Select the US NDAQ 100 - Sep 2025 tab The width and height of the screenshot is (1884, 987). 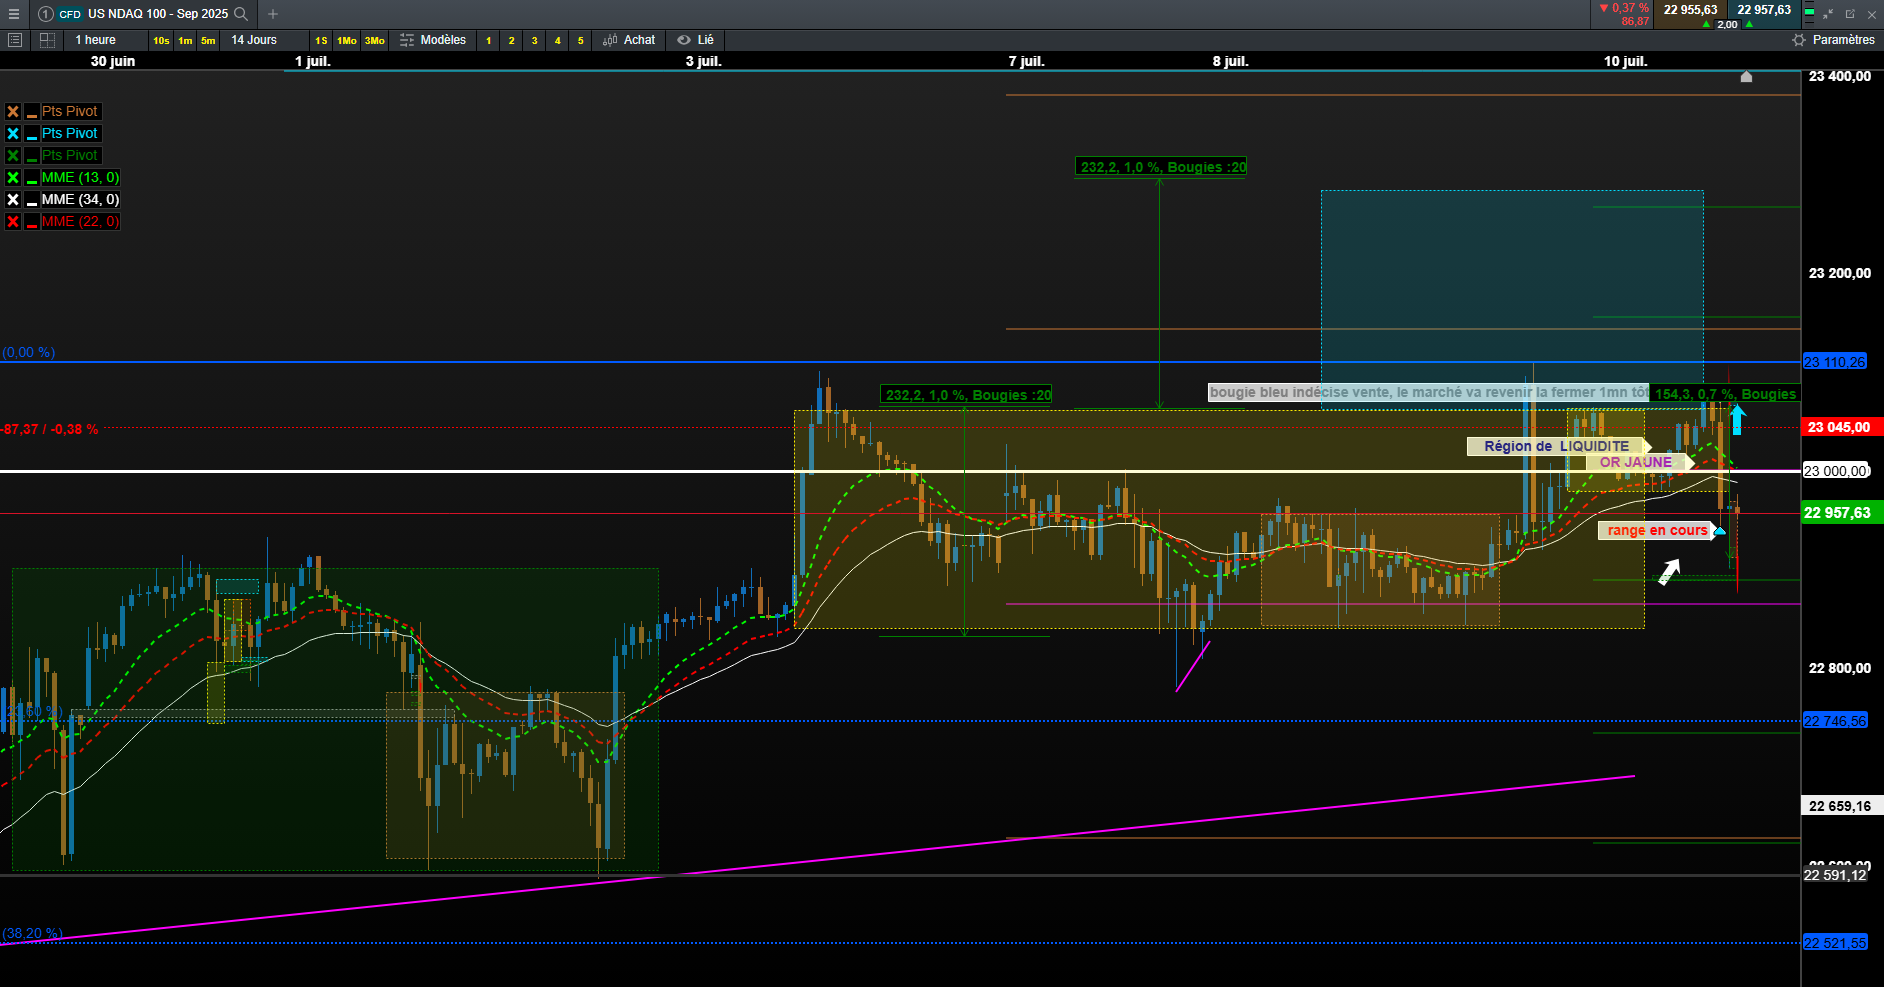point(158,14)
